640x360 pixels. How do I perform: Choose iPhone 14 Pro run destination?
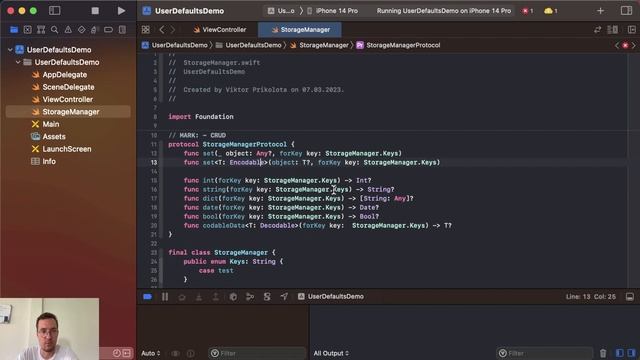(333, 11)
